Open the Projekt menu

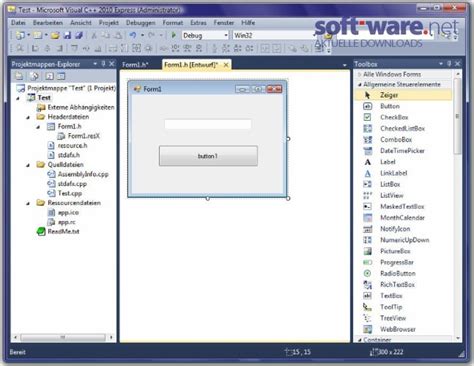[109, 23]
